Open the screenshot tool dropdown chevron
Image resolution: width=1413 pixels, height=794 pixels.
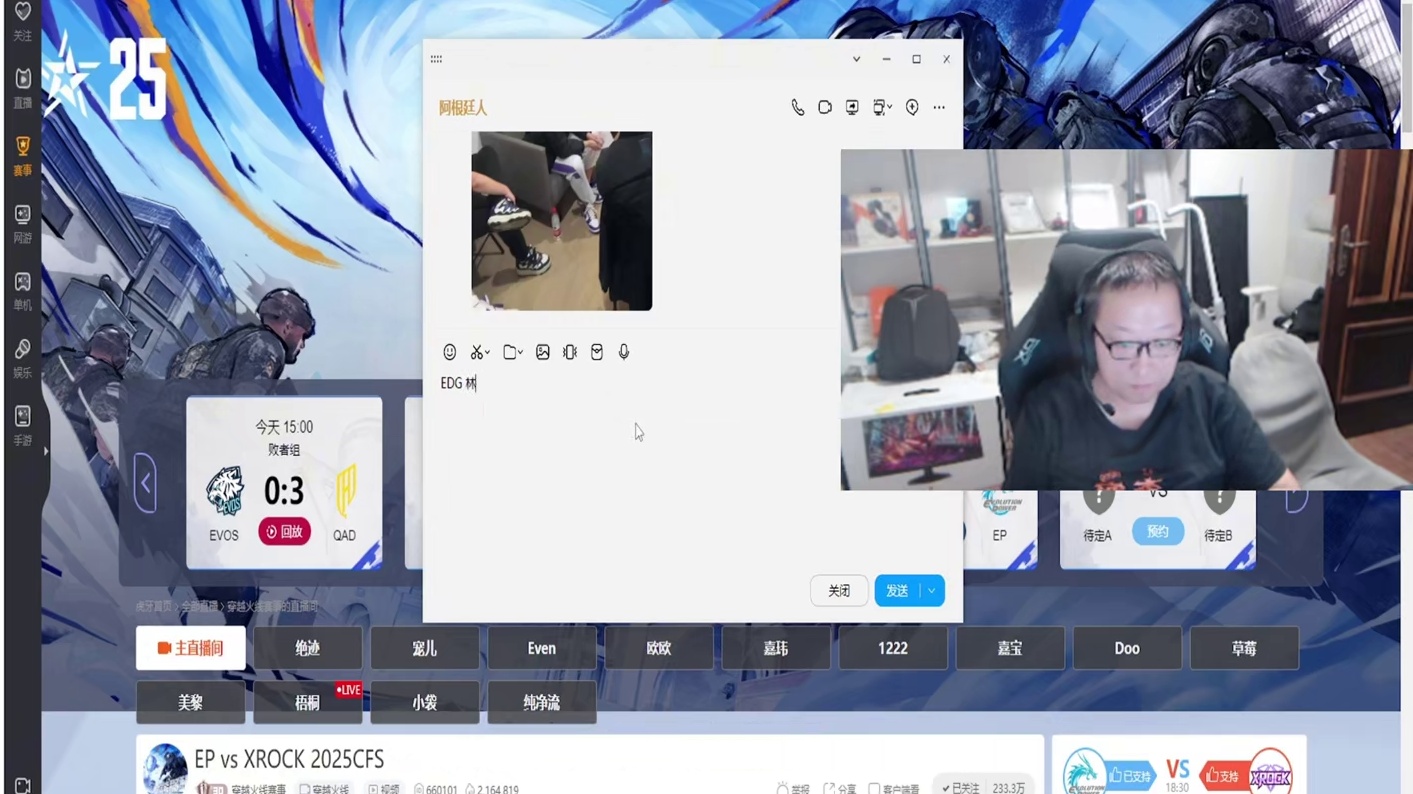click(x=488, y=352)
